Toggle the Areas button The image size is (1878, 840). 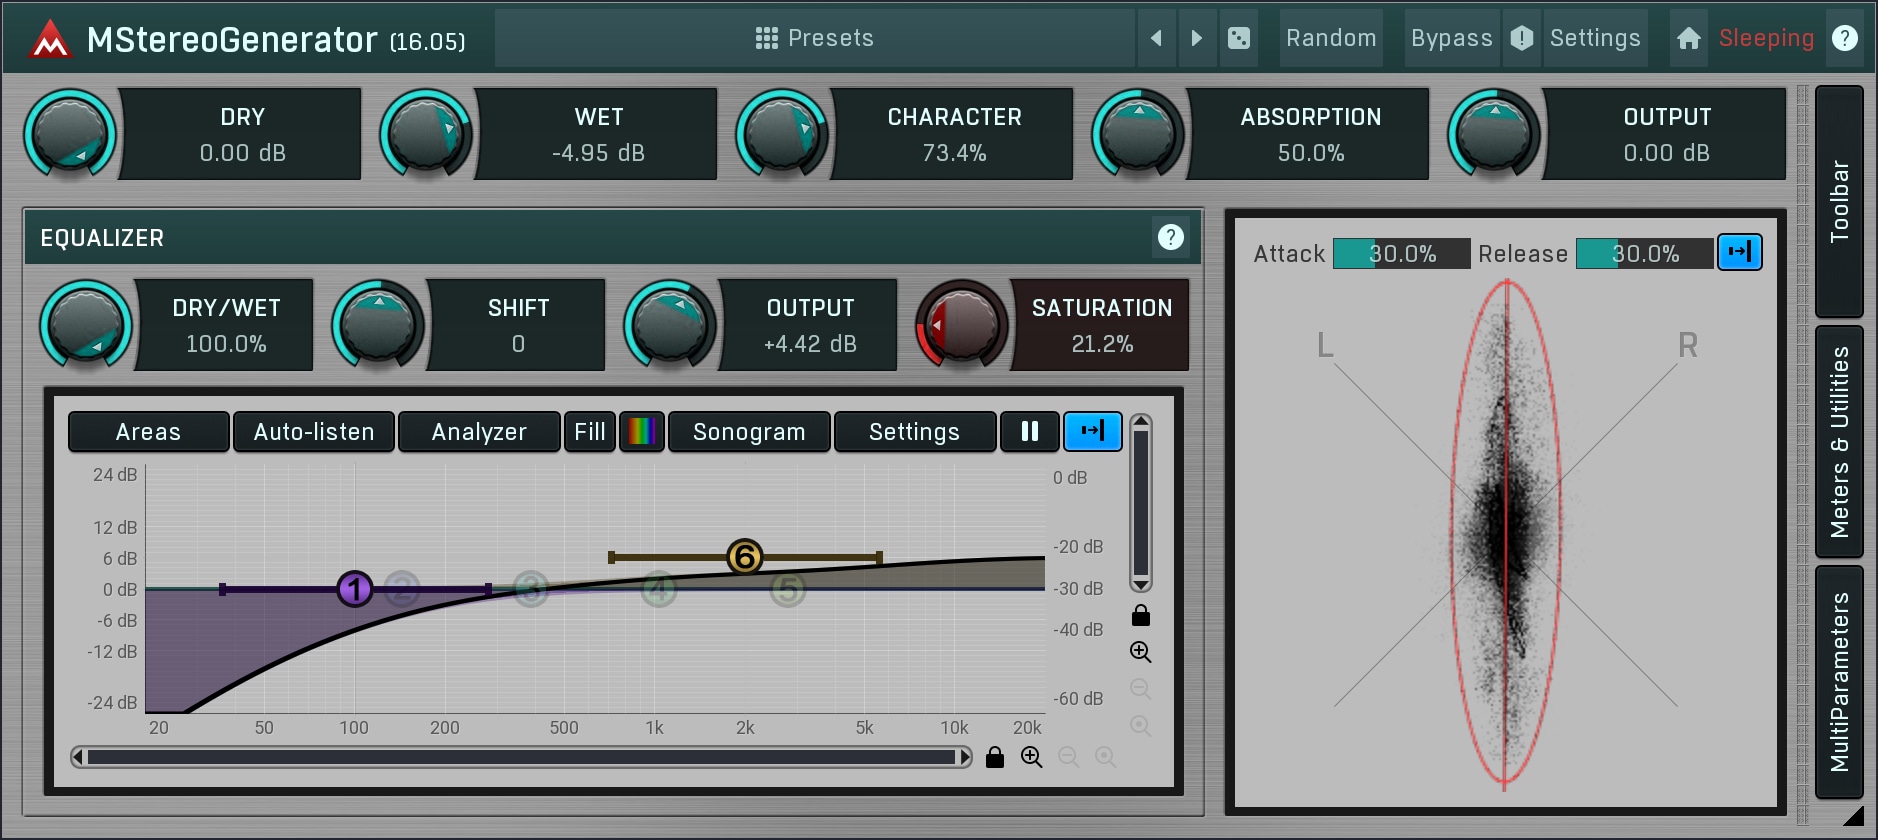click(x=148, y=432)
